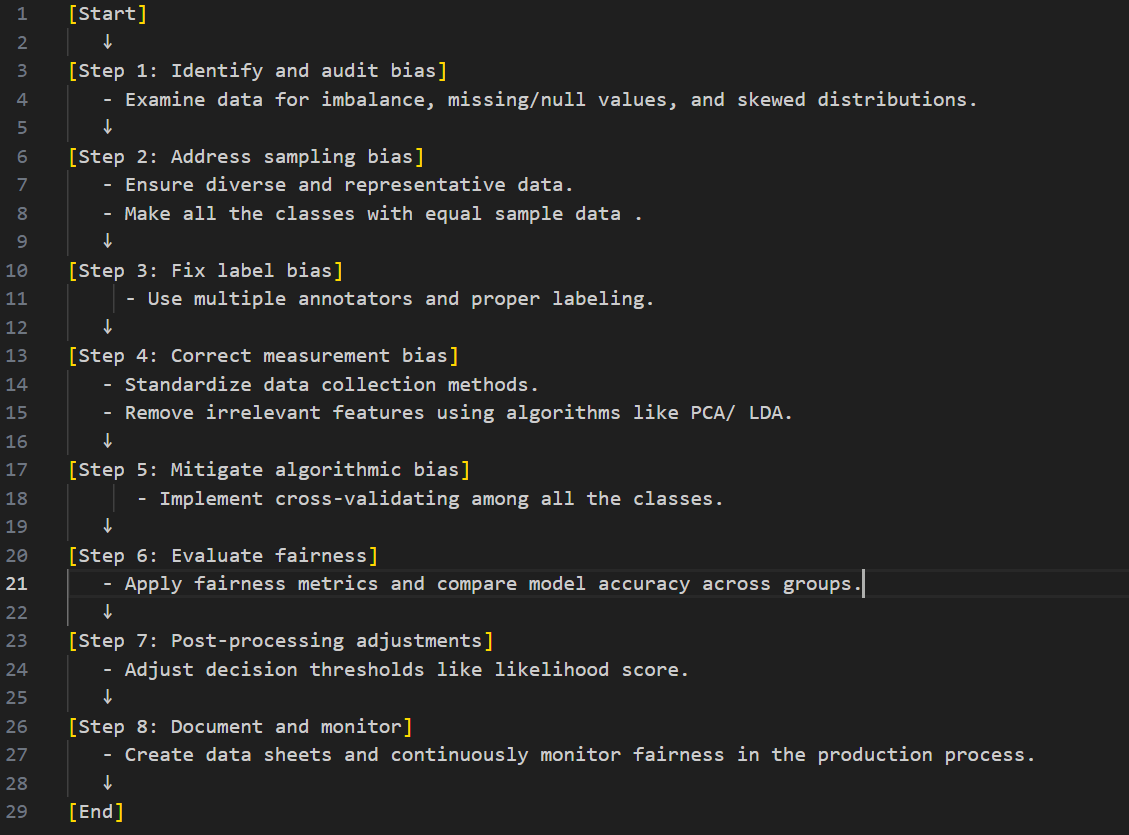Click the 'Adjust decision thresholds' text line
Screen dimensions: 1129x835
[x=396, y=670]
